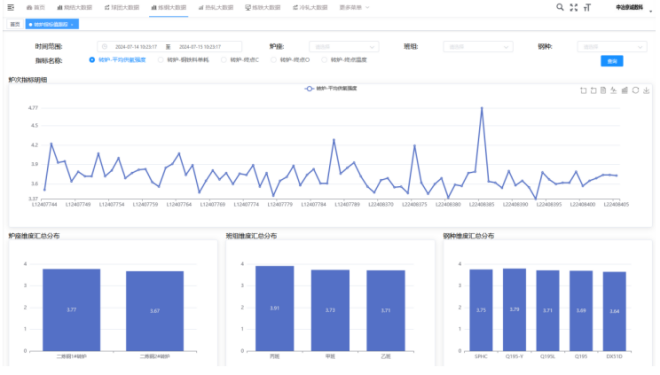Open the font size icon
This screenshot has width=660, height=375.
(587, 7)
